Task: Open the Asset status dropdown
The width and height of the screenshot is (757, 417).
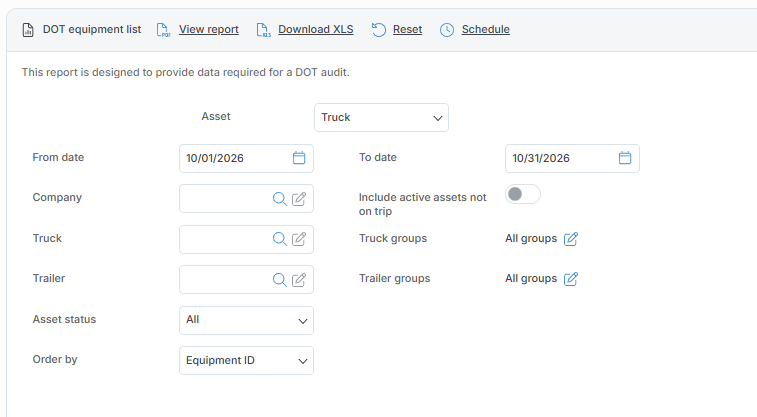Action: click(x=246, y=320)
